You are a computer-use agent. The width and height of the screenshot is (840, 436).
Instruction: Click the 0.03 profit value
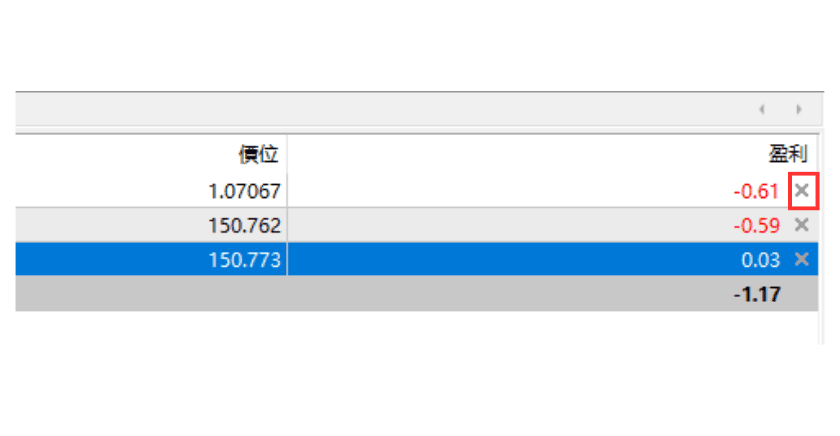760,260
